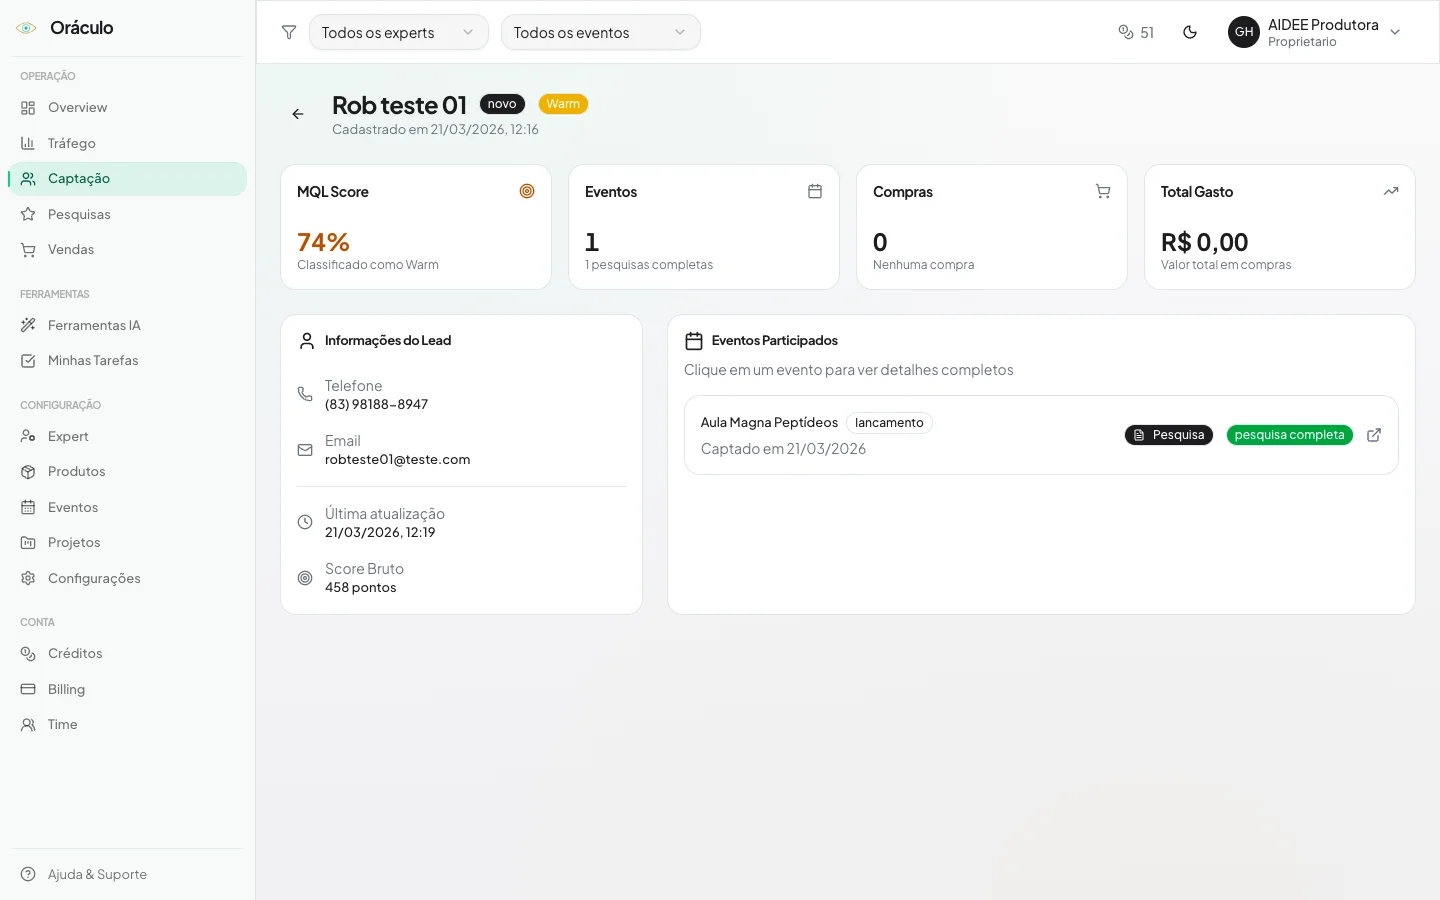This screenshot has width=1440, height=900.
Task: Open the Expert configuration page
Action: coord(127,436)
